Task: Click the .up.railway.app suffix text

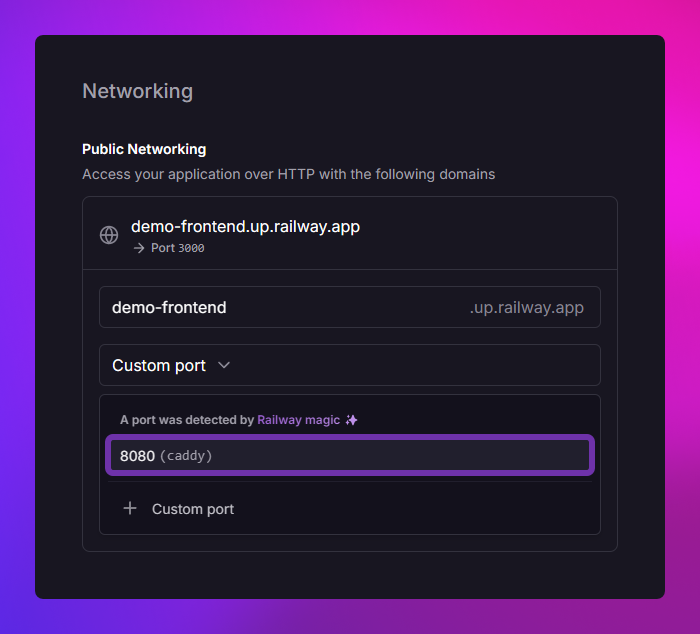Action: 526,308
